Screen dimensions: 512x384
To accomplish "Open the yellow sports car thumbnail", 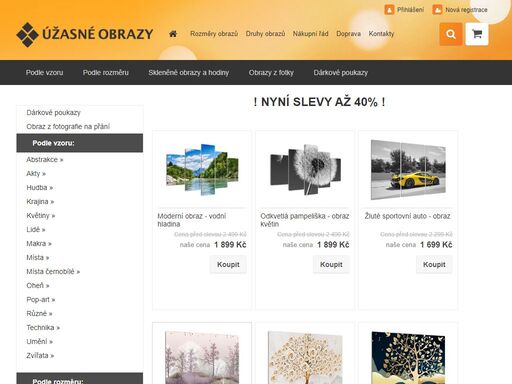I will (408, 170).
